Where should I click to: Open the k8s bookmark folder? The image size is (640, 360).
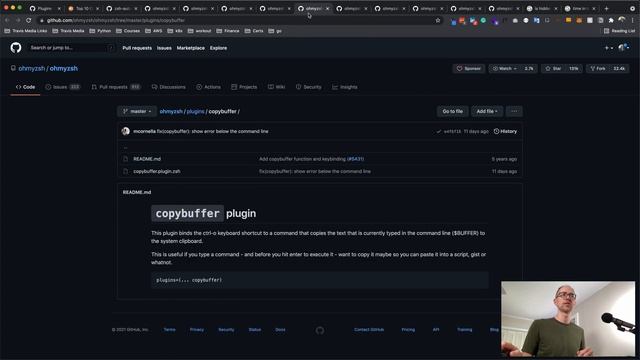coord(175,31)
